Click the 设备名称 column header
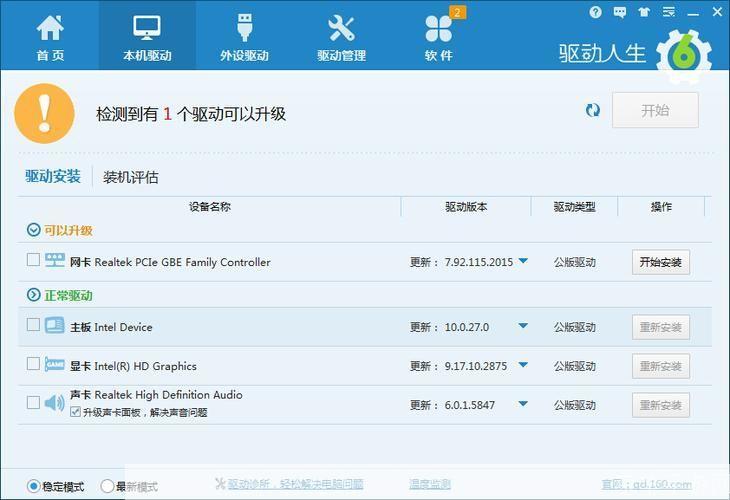 [x=210, y=207]
